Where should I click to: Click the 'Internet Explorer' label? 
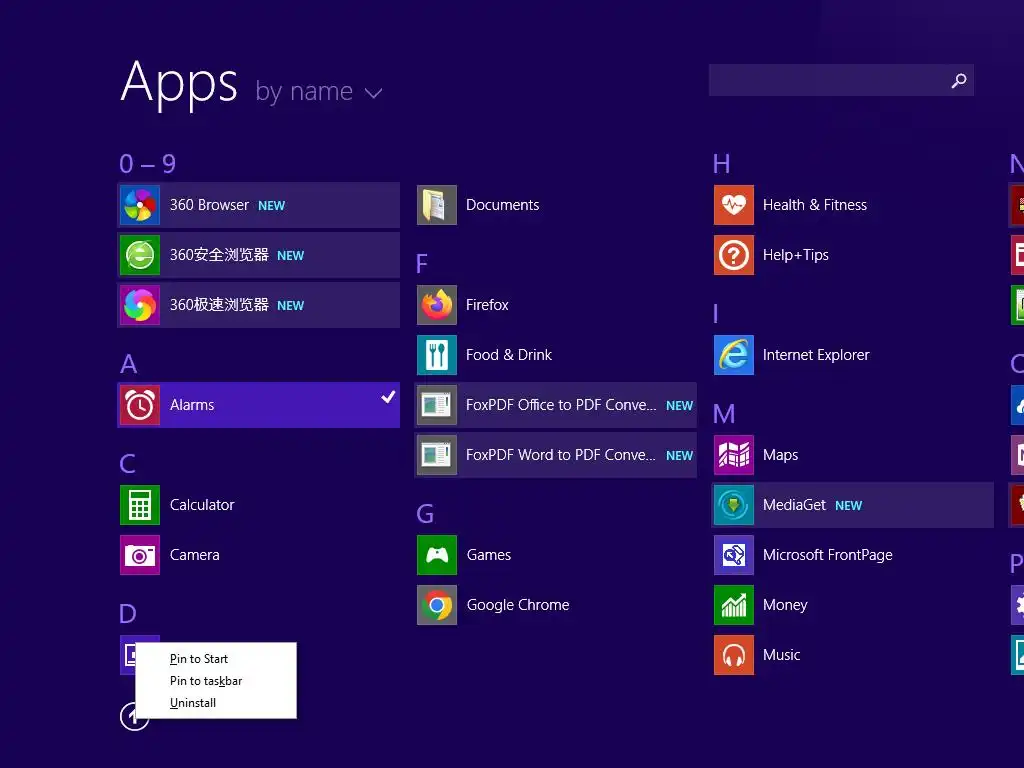pyautogui.click(x=816, y=355)
